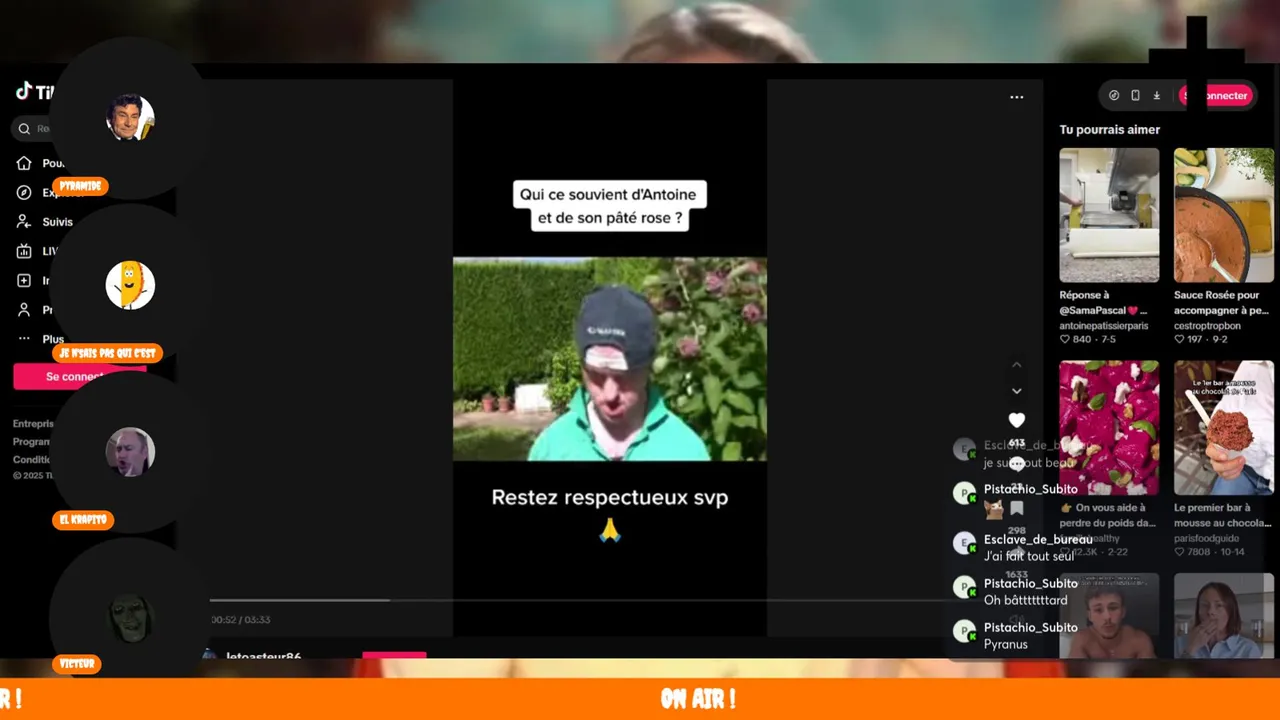Click the creator name 'antoinepatissierparis'
Screen dimensions: 1280x720
pos(1104,326)
